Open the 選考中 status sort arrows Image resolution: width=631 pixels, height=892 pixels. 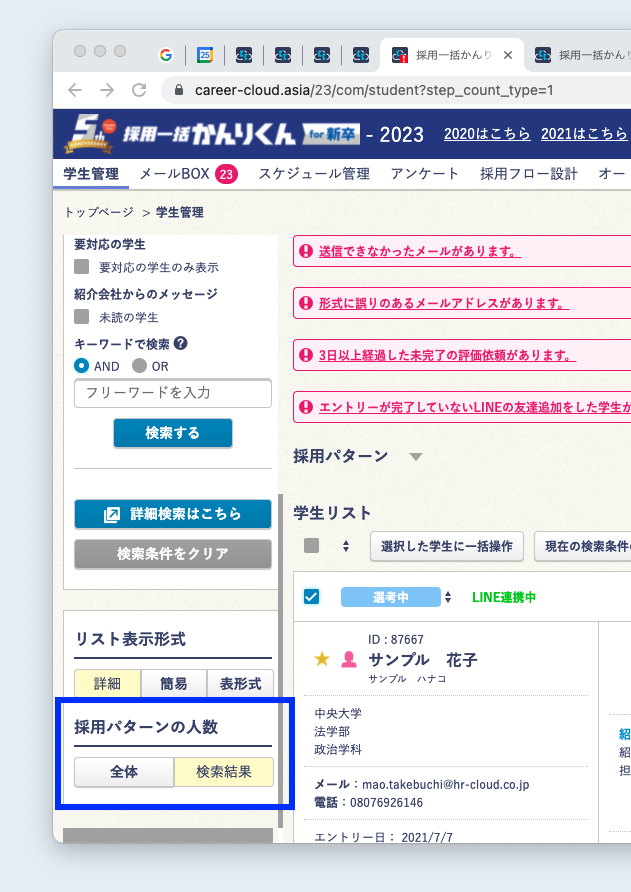click(x=449, y=597)
